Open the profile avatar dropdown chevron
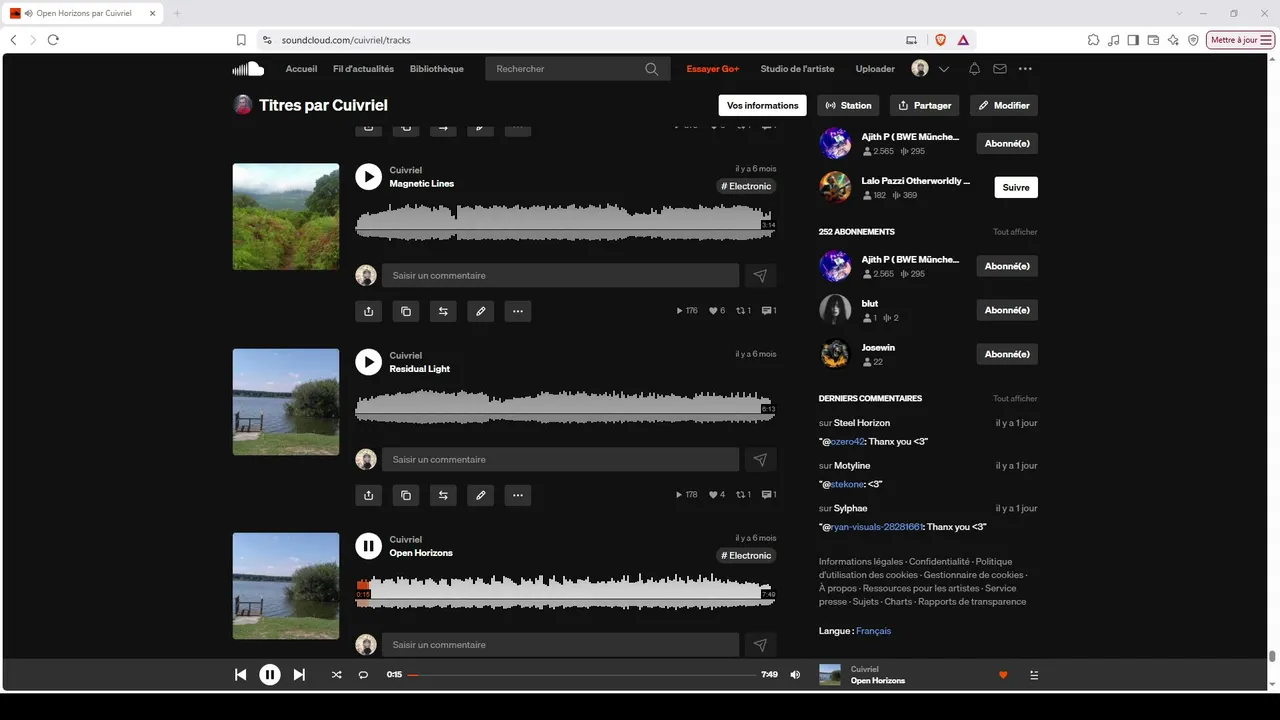 944,69
